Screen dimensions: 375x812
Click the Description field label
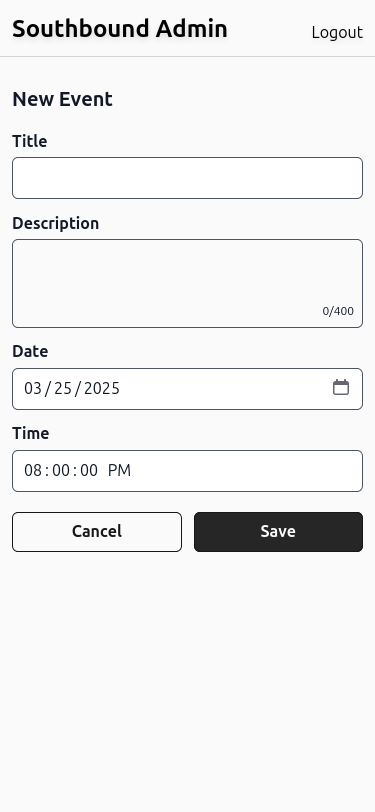tap(55, 223)
